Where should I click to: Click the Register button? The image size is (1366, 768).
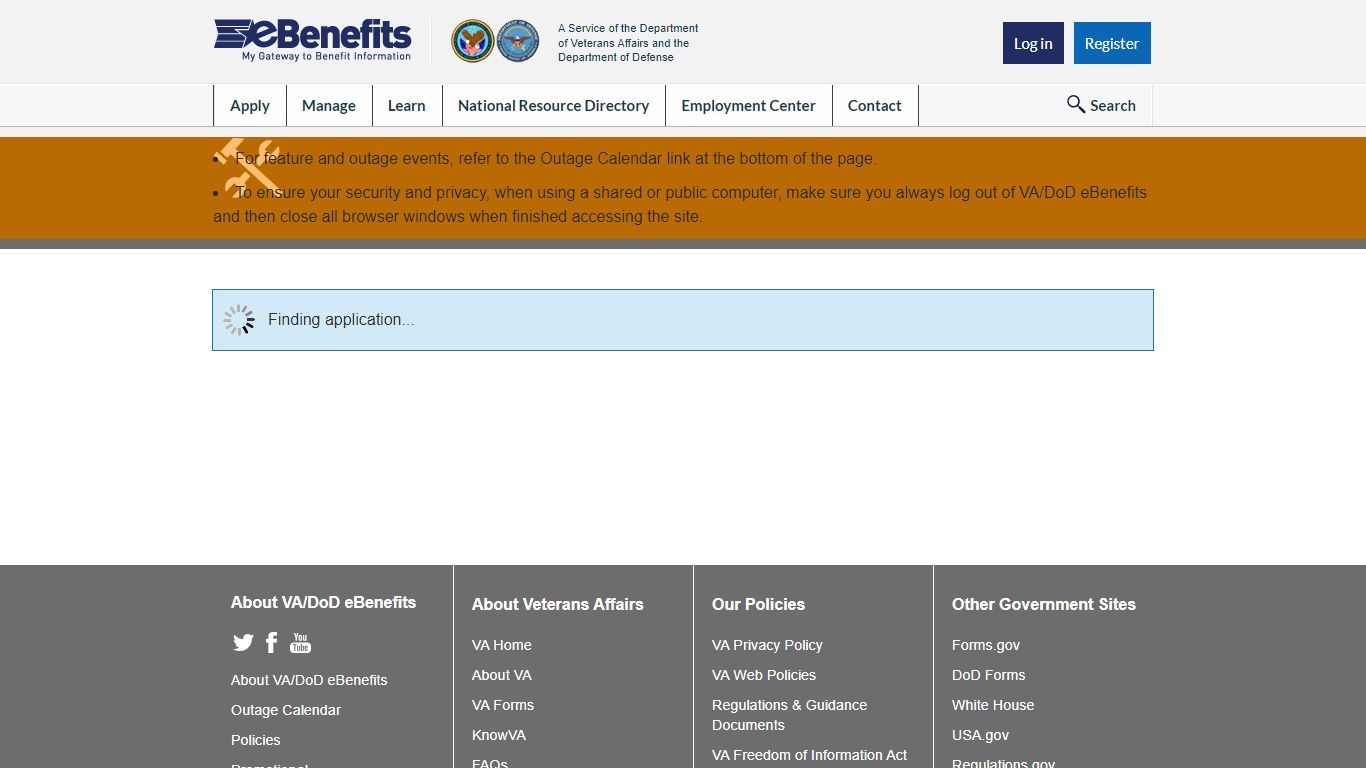(x=1112, y=43)
